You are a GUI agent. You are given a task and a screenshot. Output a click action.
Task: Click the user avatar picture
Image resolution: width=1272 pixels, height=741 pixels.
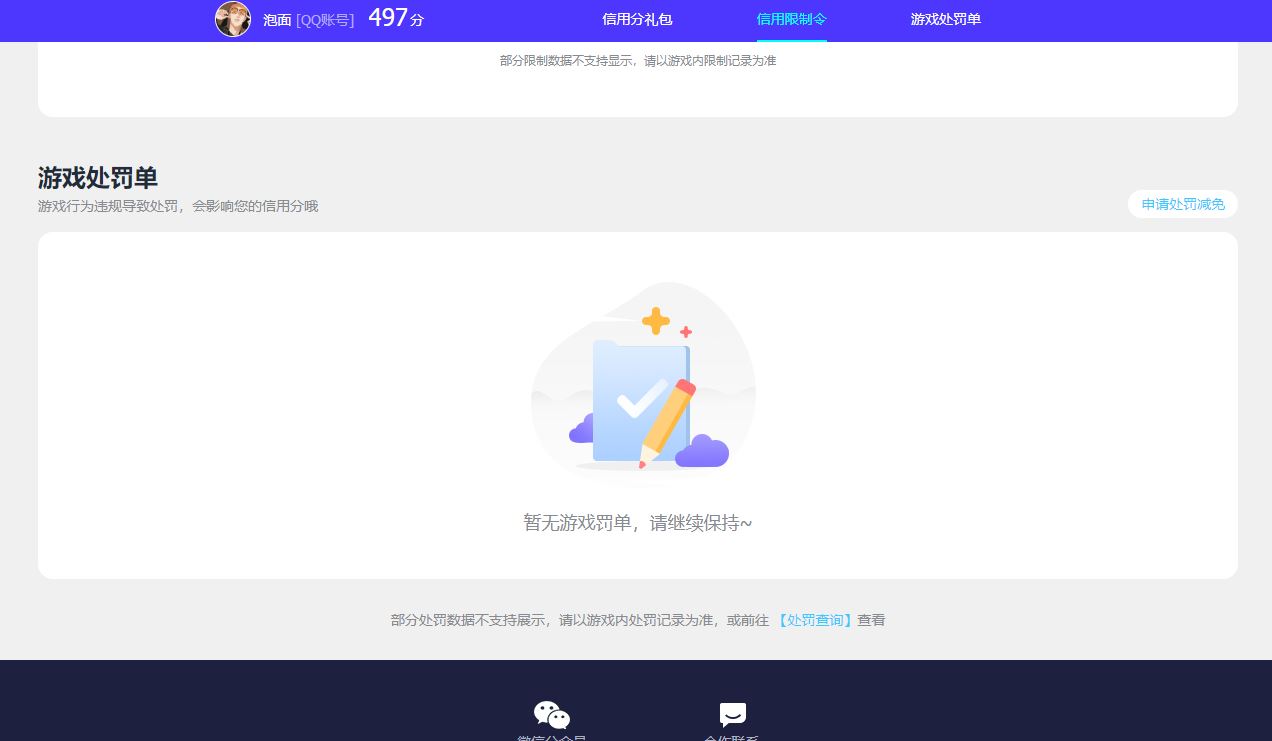pos(233,19)
